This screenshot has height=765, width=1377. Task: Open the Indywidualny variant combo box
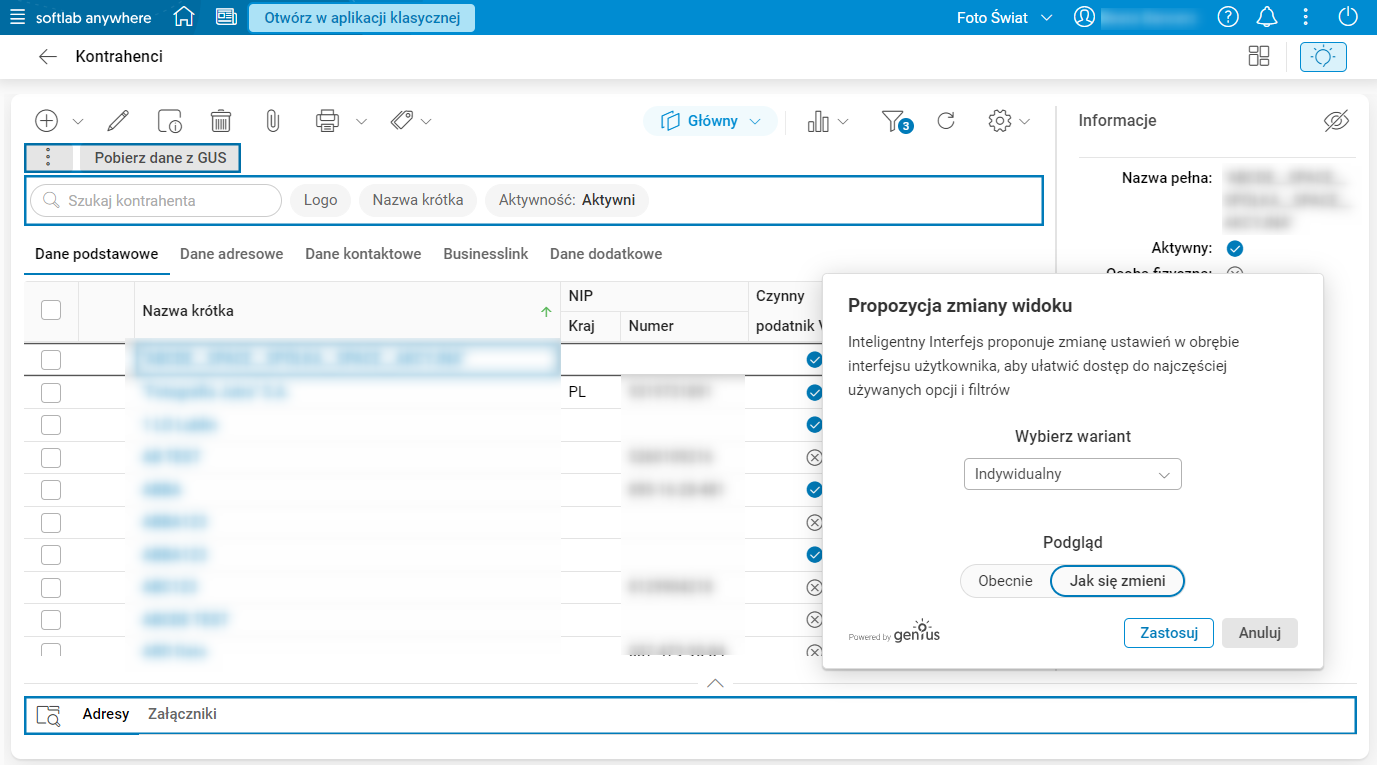point(1072,474)
